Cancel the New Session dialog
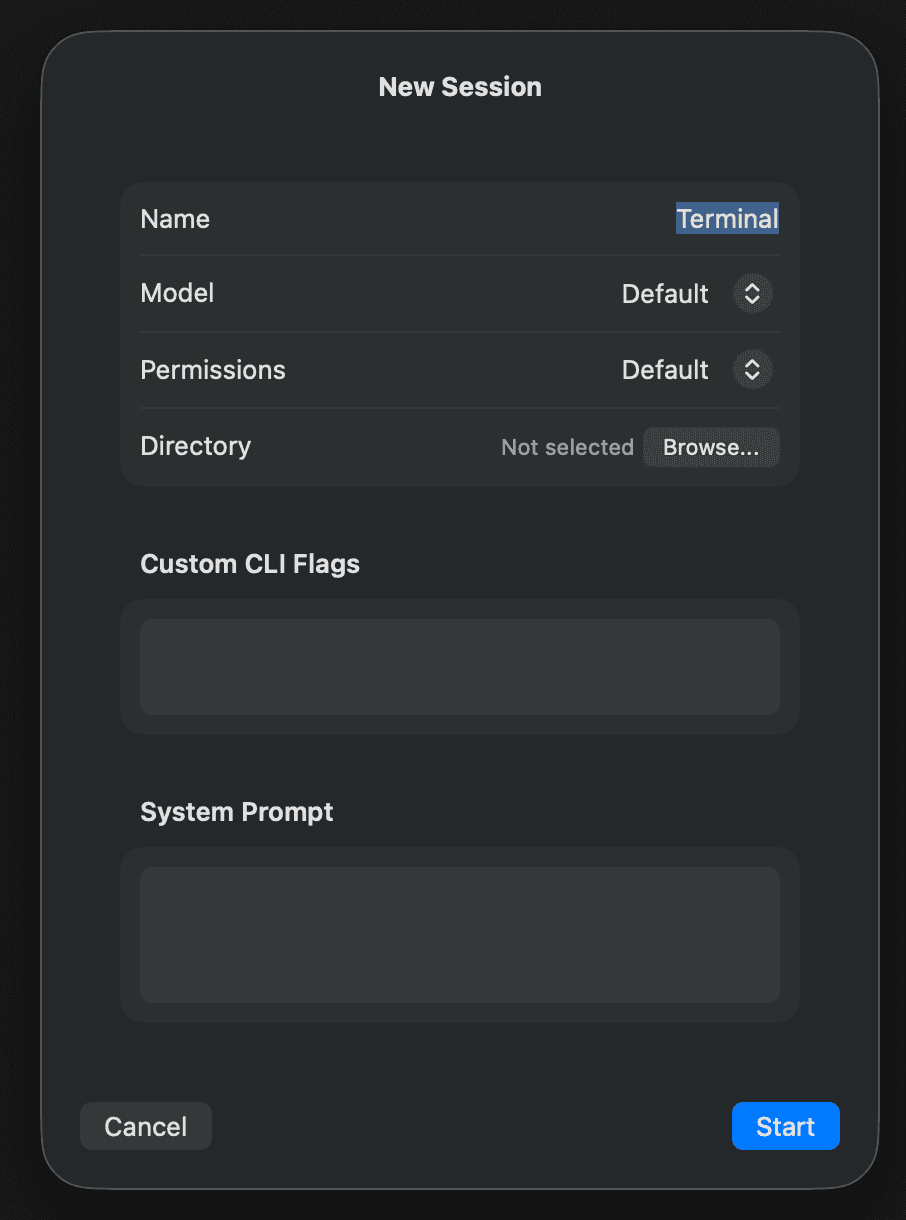This screenshot has height=1220, width=906. point(146,1127)
